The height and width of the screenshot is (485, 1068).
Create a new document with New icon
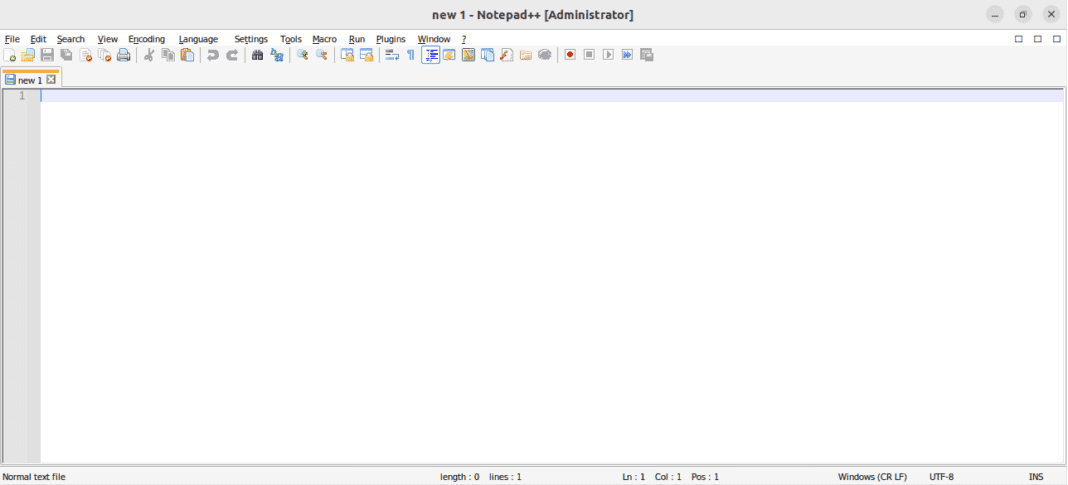10,55
